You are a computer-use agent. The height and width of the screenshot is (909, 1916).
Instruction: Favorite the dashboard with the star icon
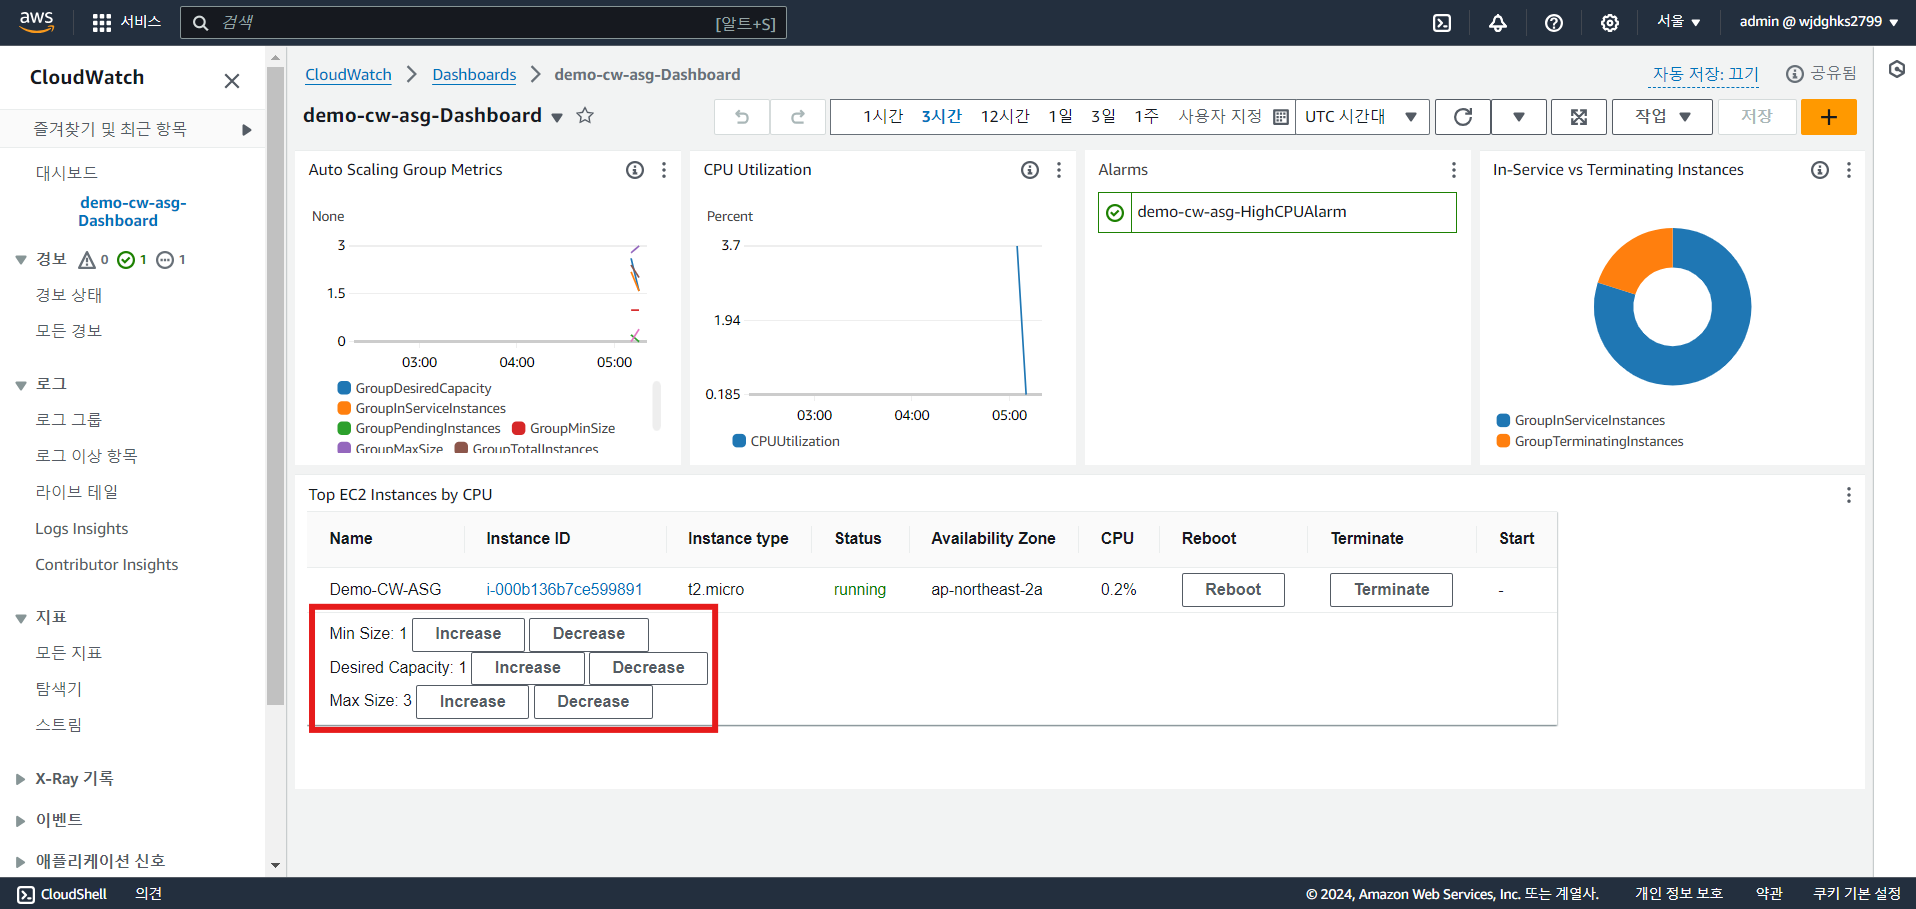[586, 116]
